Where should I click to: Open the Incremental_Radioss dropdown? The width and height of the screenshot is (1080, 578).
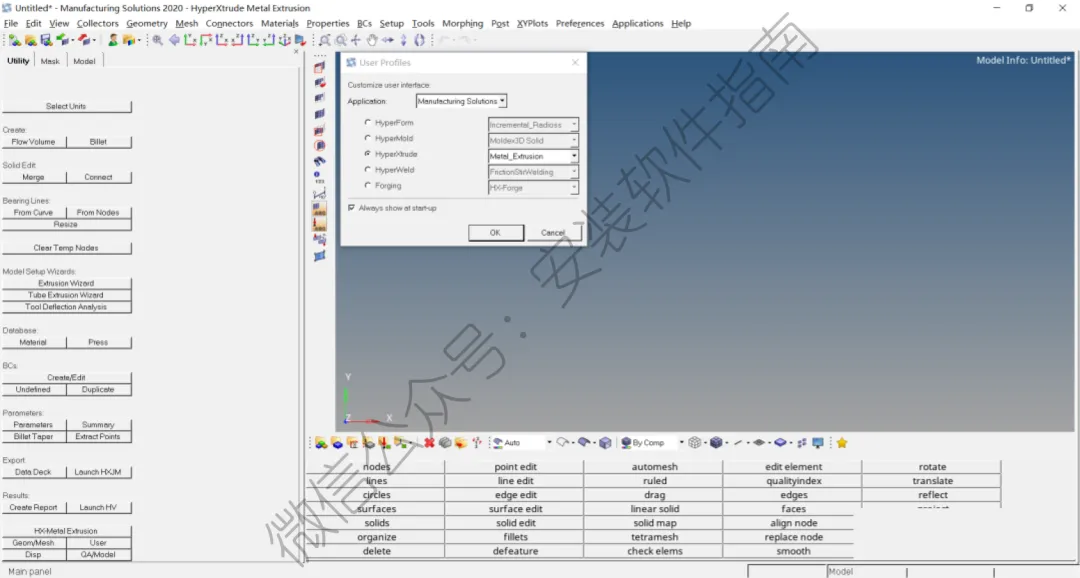[x=533, y=125]
